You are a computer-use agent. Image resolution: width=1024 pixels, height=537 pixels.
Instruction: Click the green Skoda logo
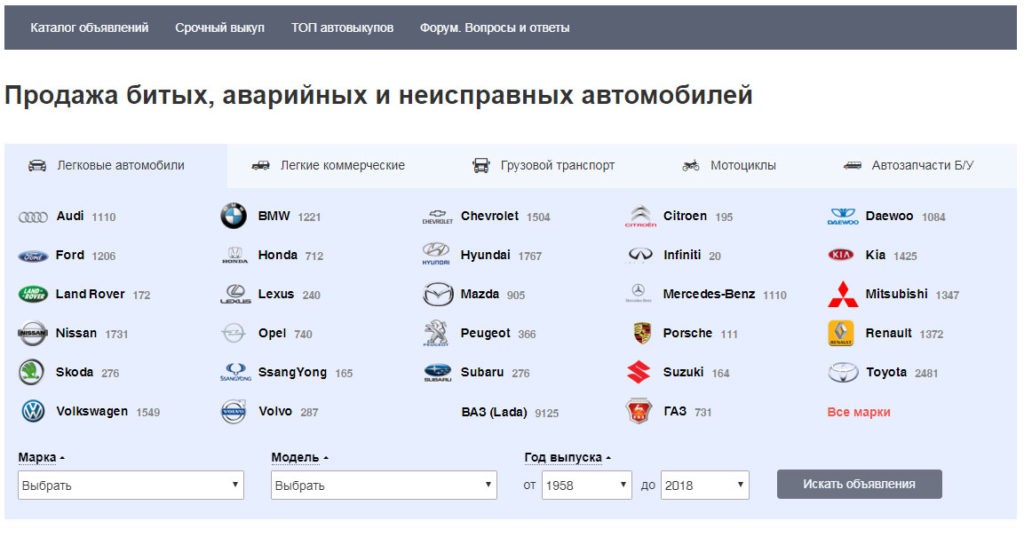31,372
